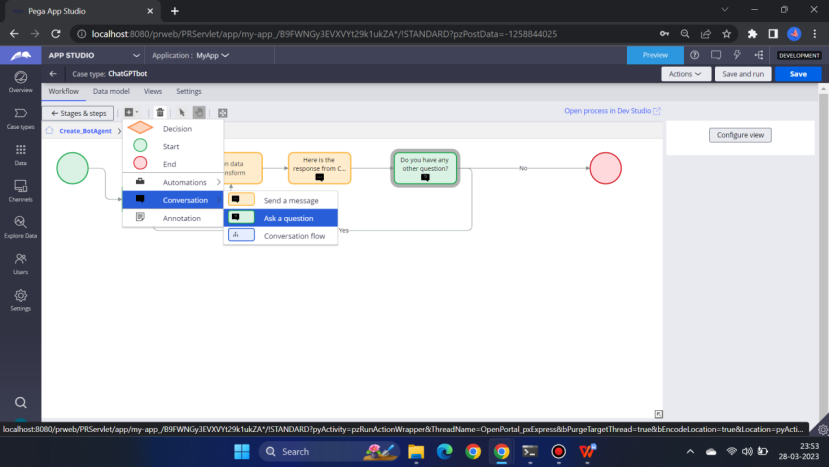This screenshot has height=467, width=830.
Task: Select End shape from menu
Action: (x=173, y=164)
